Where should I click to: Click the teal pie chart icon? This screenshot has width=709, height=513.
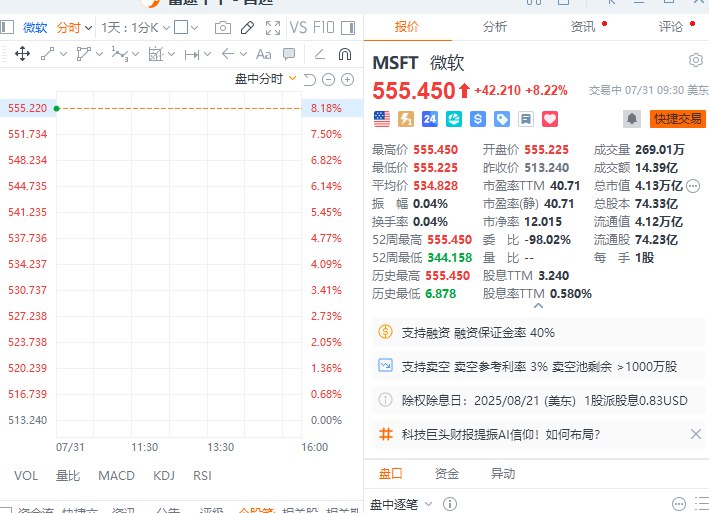454,119
